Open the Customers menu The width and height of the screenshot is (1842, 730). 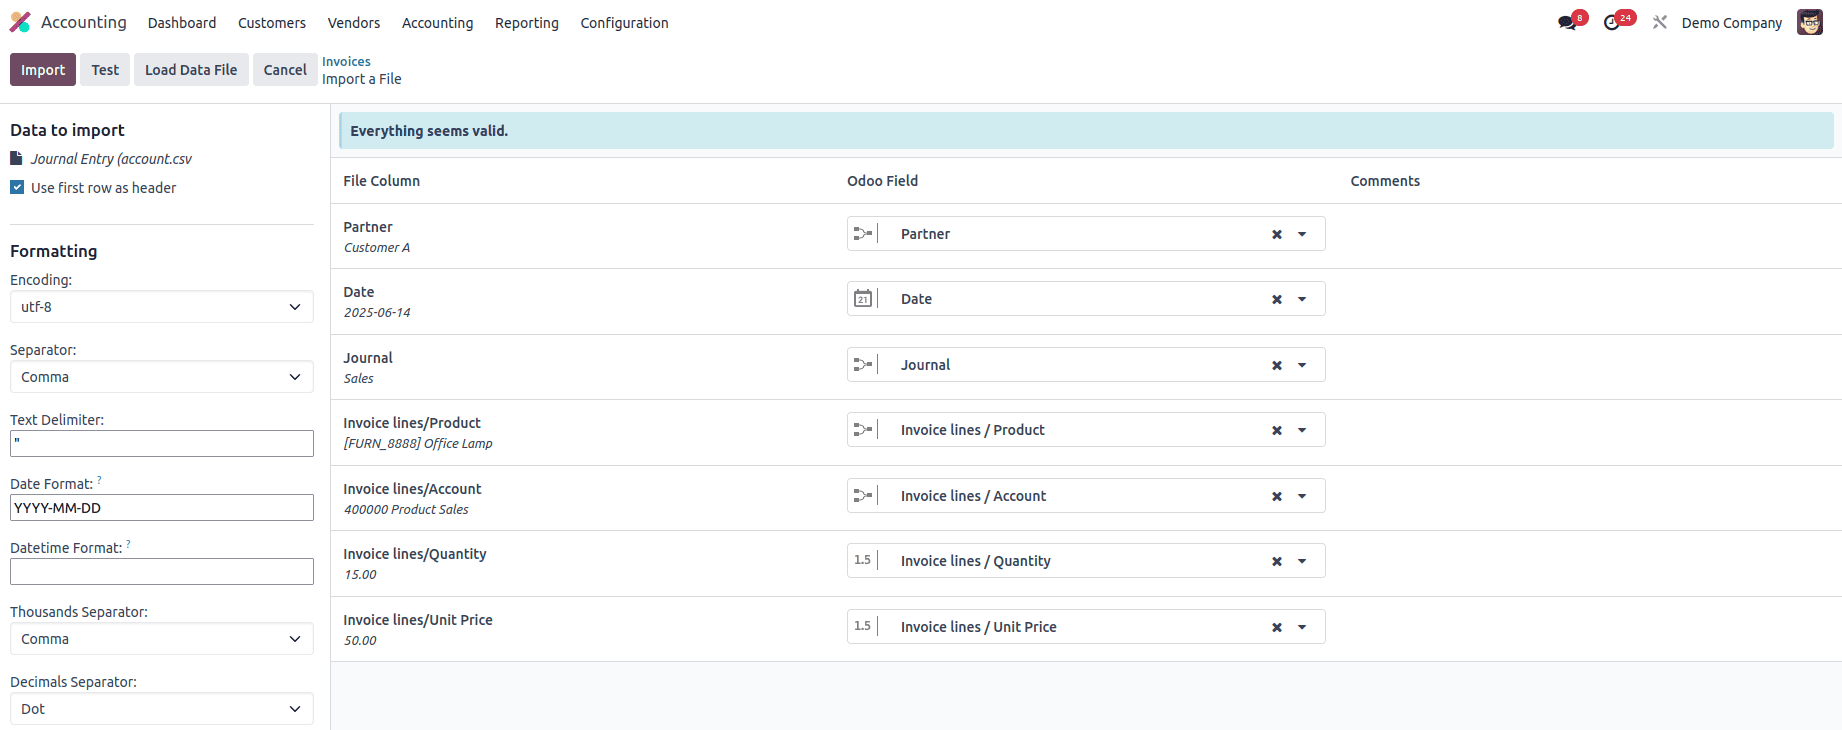point(272,23)
